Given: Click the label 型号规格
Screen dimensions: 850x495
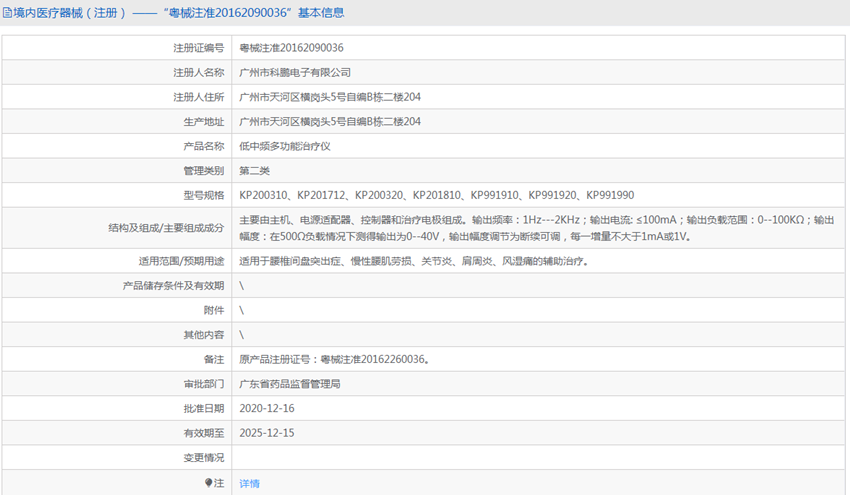Looking at the screenshot, I should point(203,195).
